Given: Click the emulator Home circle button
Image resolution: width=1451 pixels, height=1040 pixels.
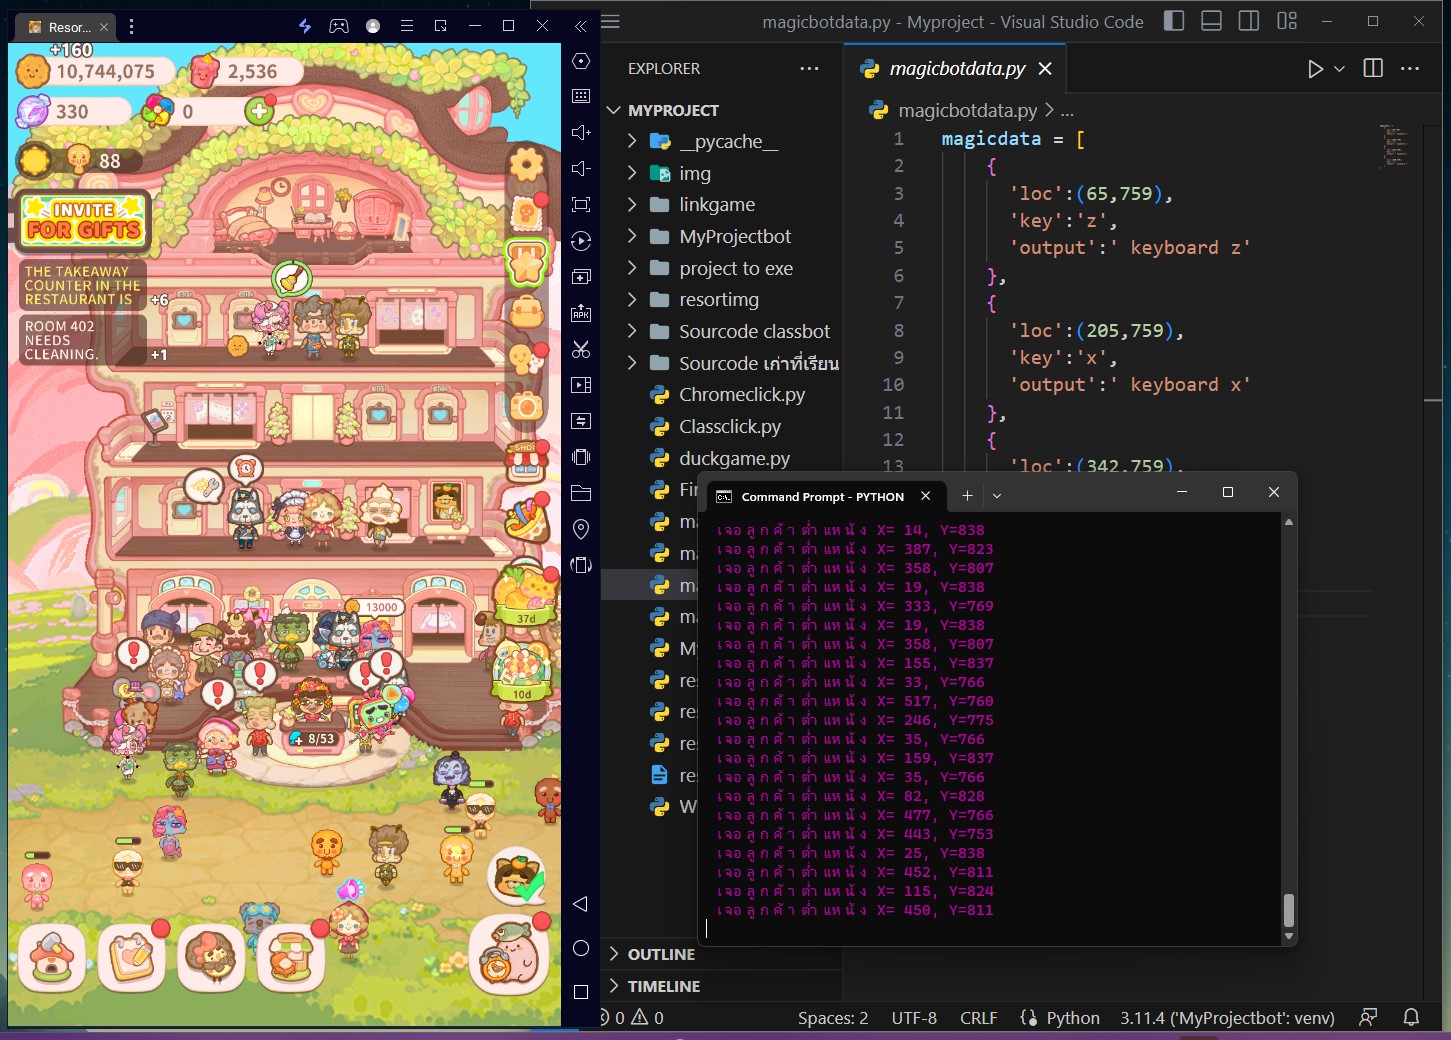Looking at the screenshot, I should 581,948.
